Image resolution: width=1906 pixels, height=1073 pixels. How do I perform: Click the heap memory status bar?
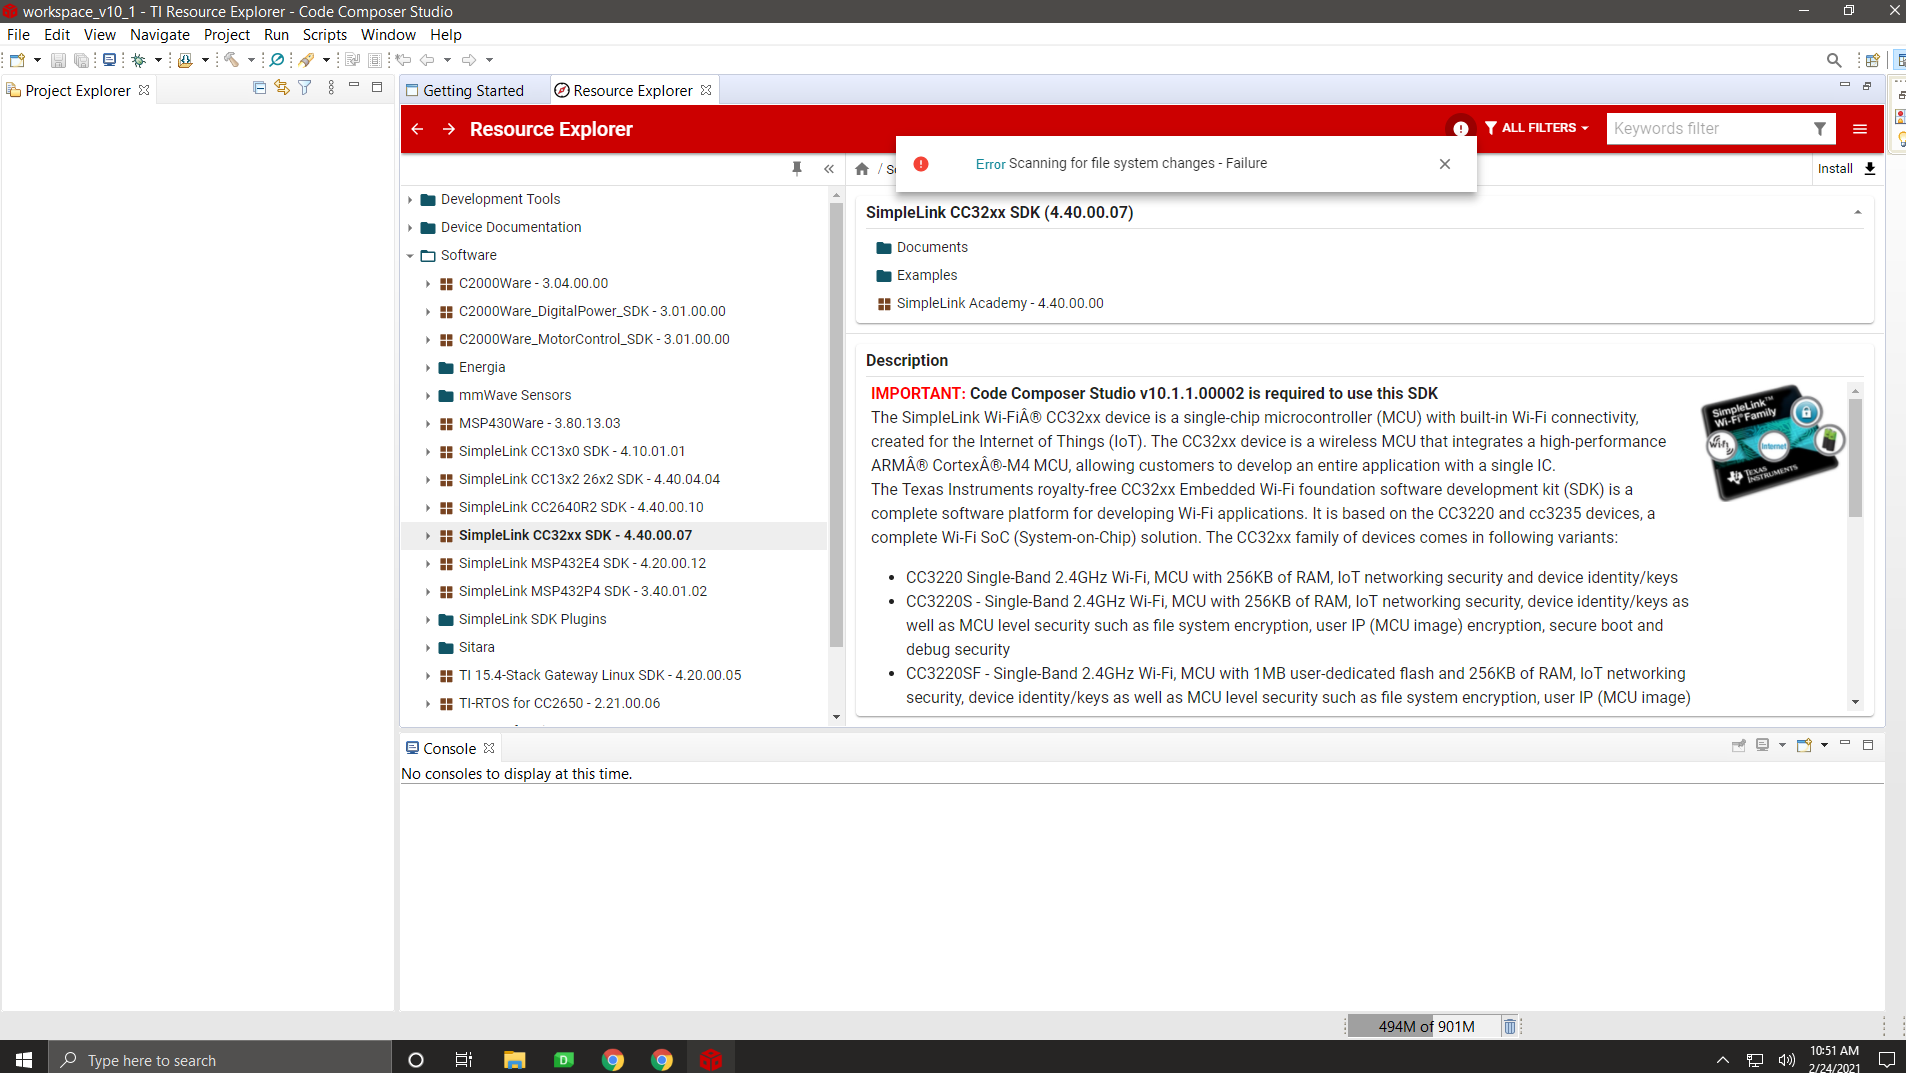tap(1425, 1026)
